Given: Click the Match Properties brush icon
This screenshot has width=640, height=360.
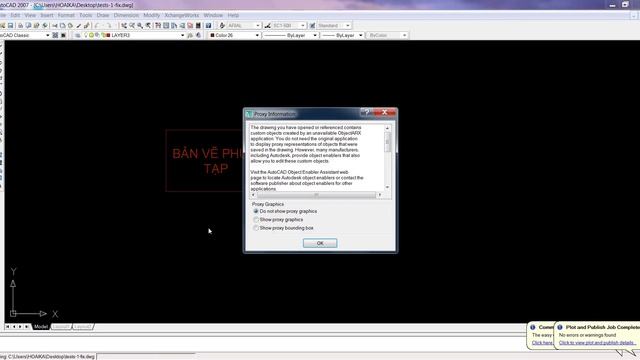Looking at the screenshot, I should pyautogui.click(x=78, y=25).
